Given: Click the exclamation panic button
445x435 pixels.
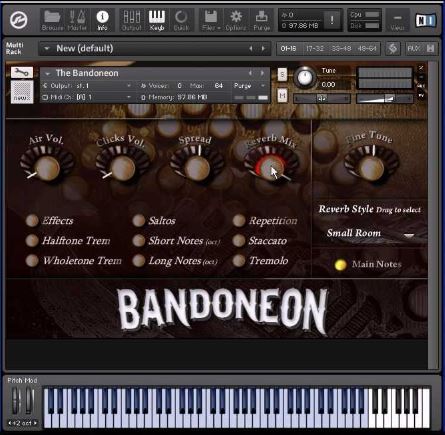Looking at the screenshot, I should coord(332,20).
